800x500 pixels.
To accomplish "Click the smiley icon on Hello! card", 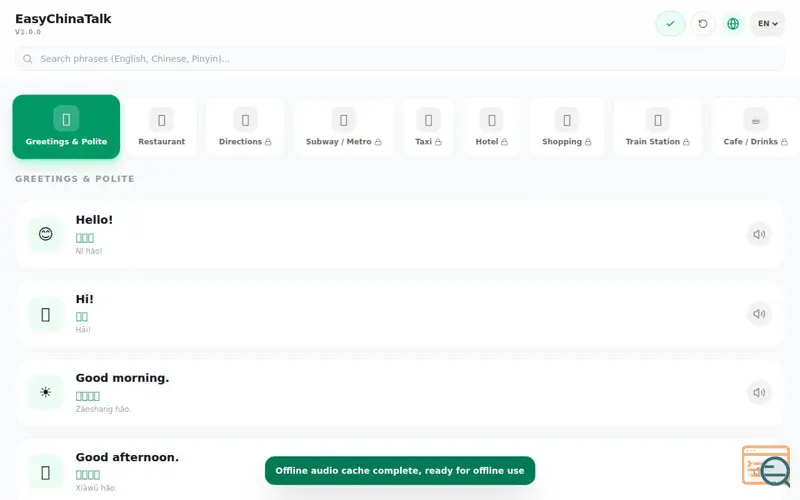I will (x=45, y=234).
